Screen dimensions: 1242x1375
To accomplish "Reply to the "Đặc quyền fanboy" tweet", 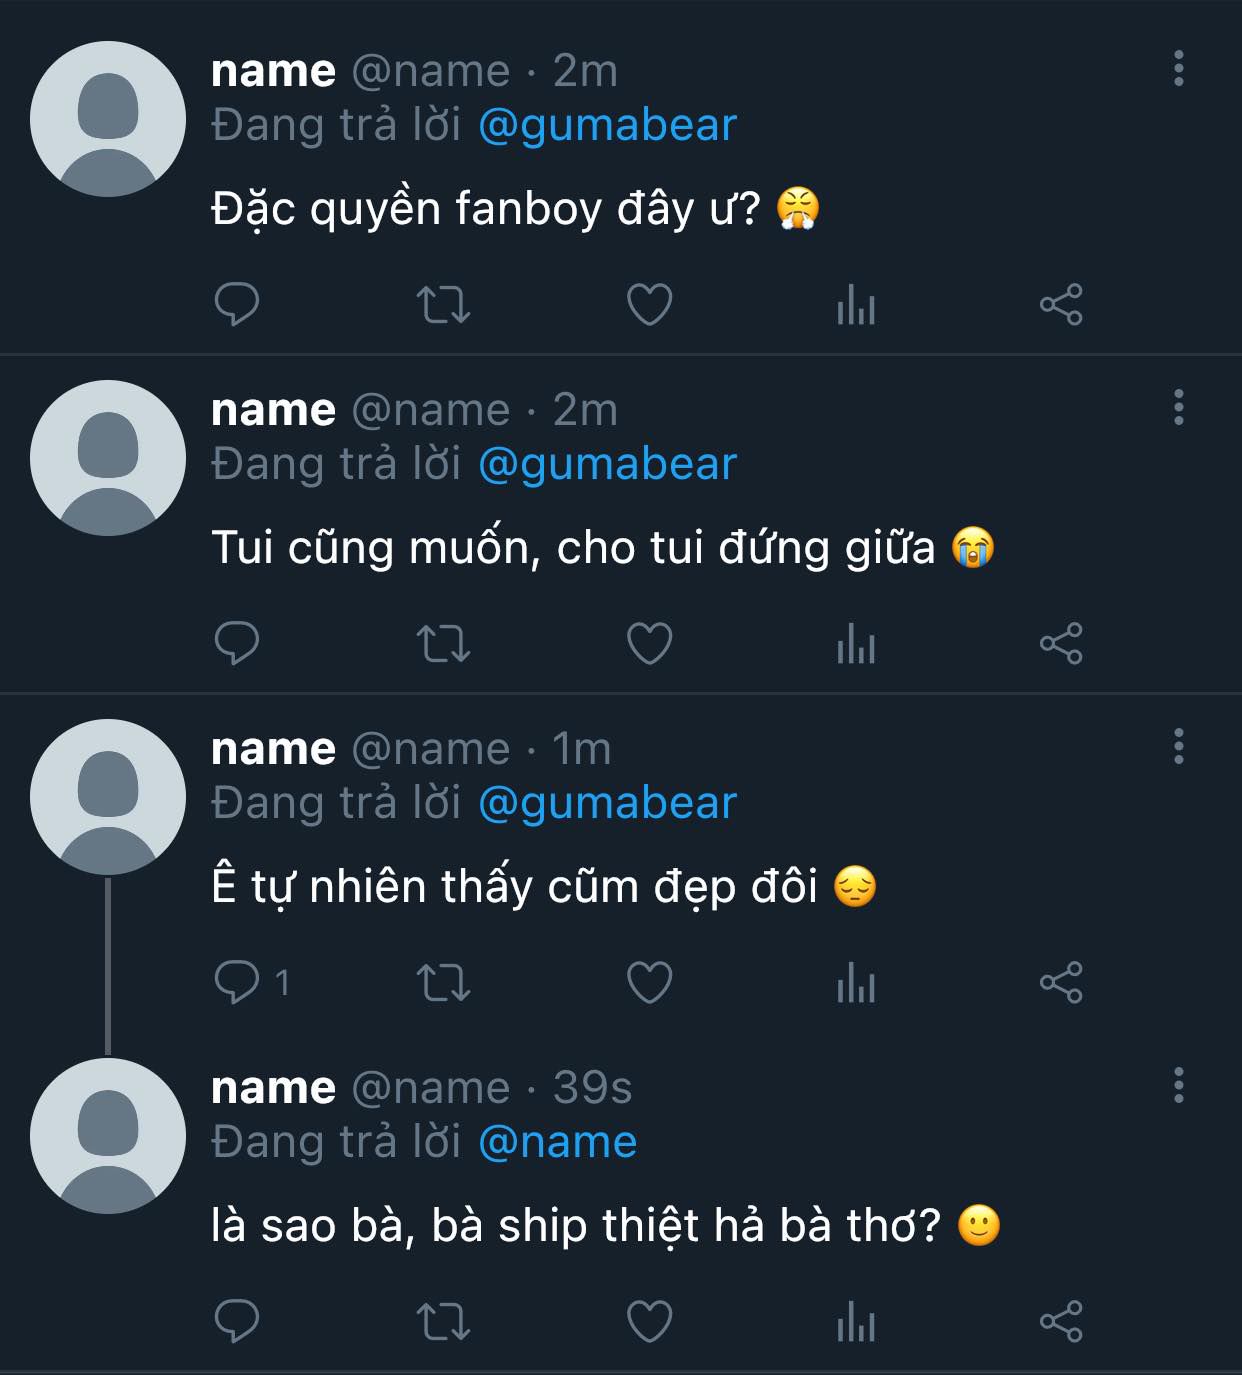I will pos(237,304).
